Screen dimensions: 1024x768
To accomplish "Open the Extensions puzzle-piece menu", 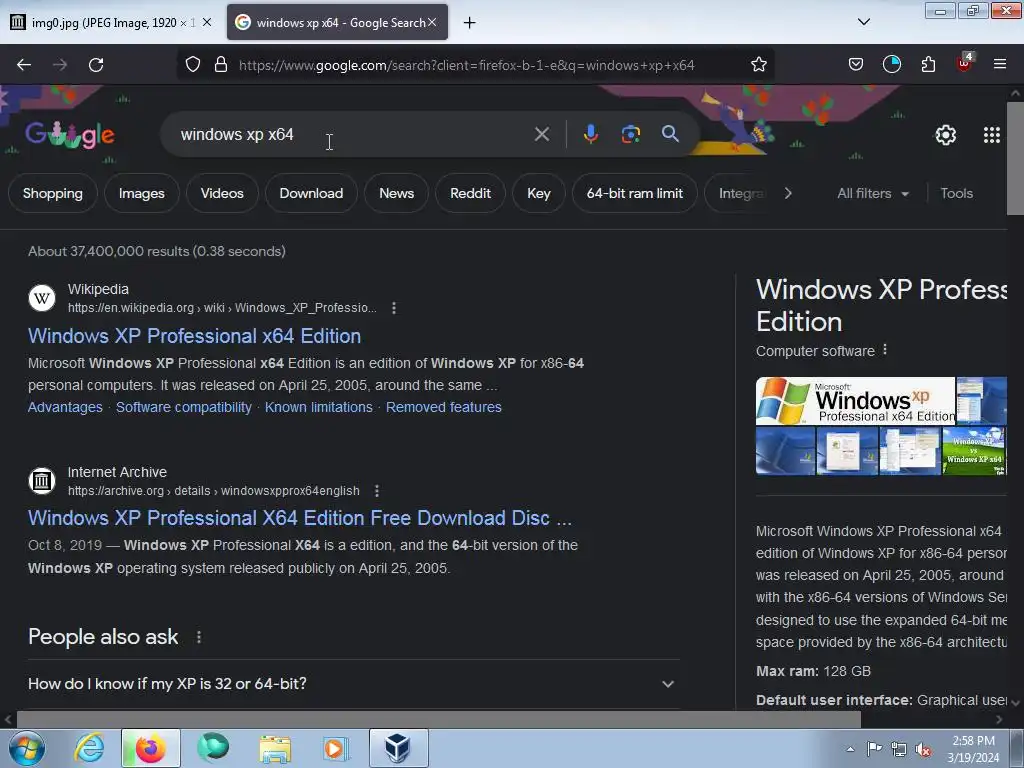I will (928, 65).
